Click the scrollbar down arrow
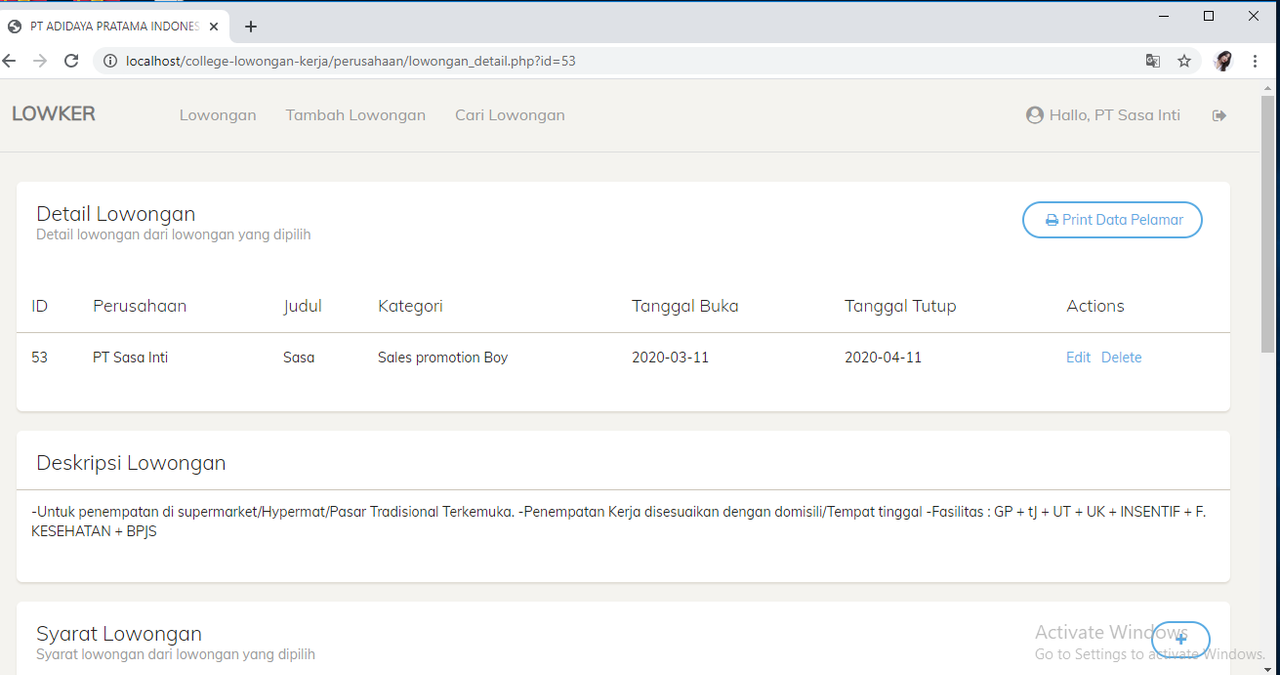 (1268, 668)
